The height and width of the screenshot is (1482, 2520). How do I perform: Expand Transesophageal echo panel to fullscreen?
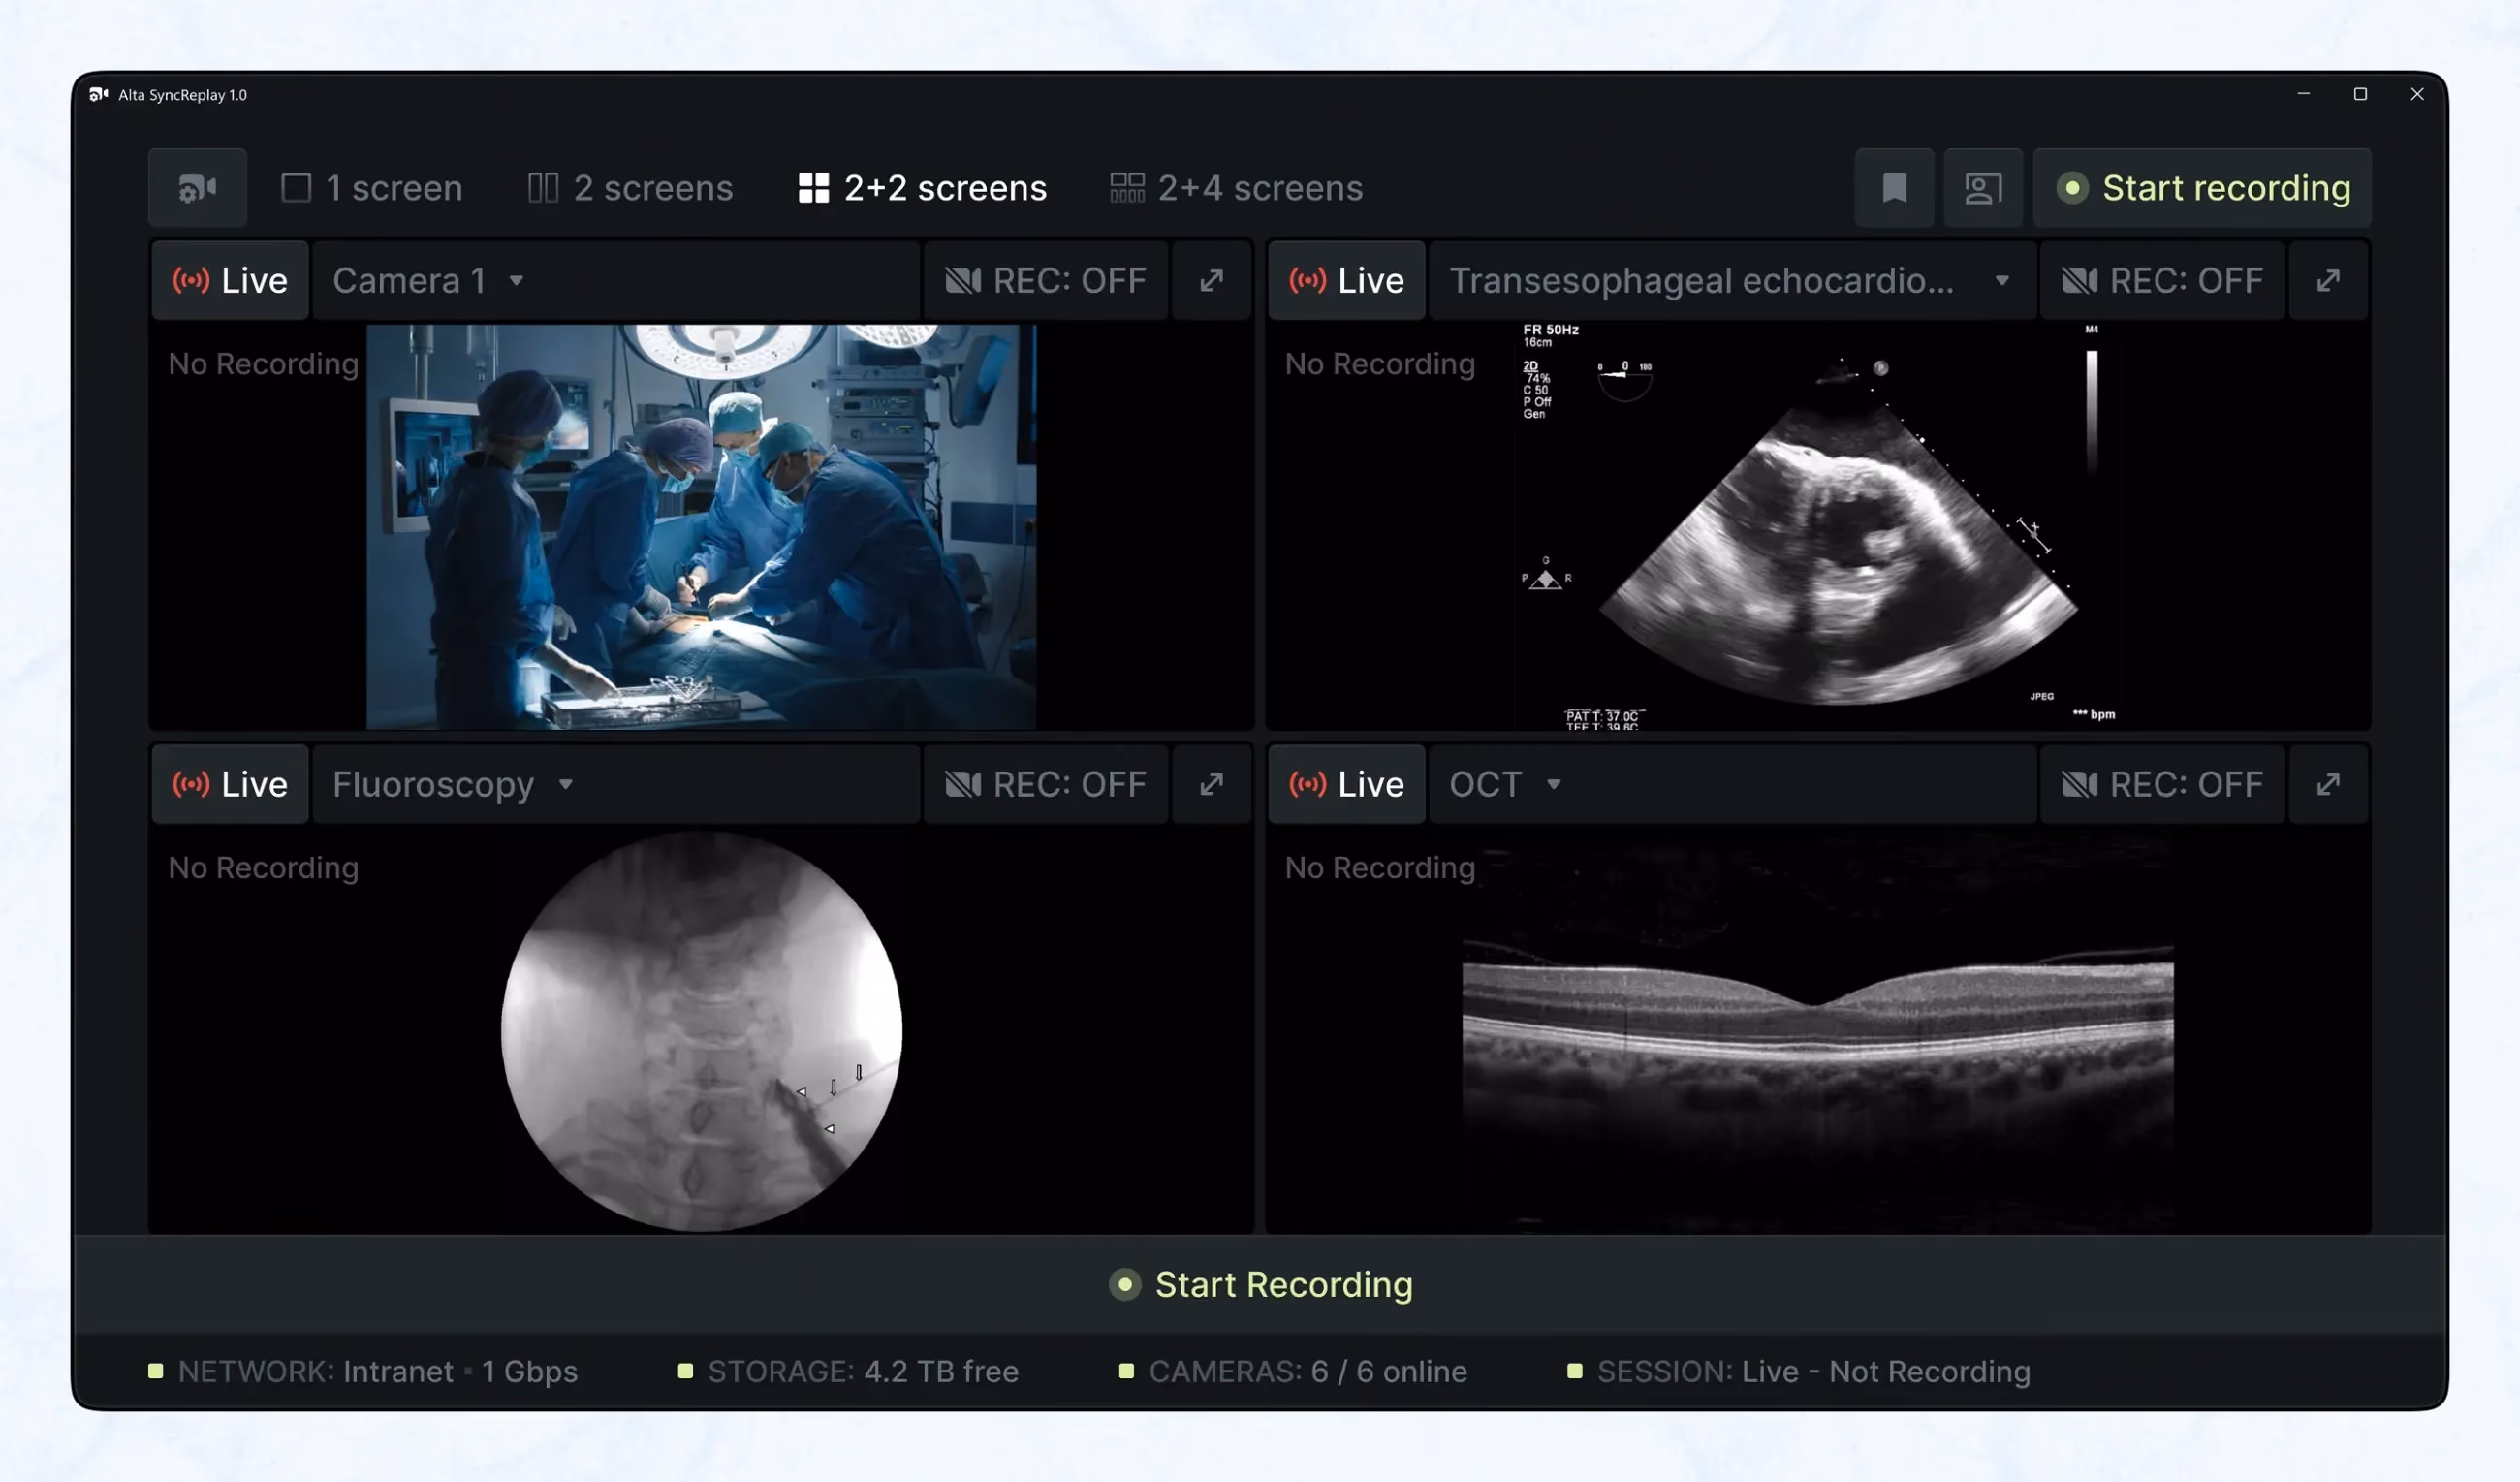[x=2328, y=281]
